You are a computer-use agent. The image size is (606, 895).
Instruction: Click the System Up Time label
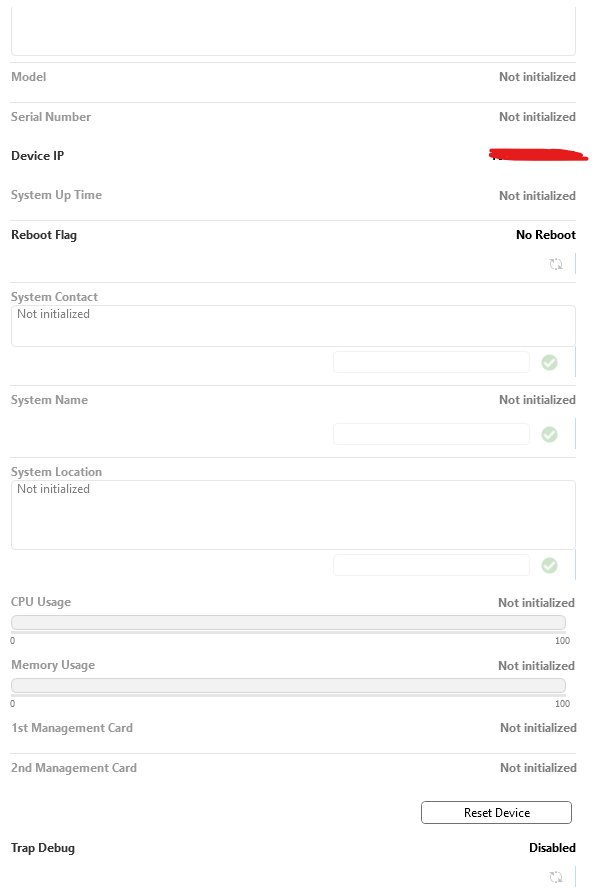click(56, 195)
